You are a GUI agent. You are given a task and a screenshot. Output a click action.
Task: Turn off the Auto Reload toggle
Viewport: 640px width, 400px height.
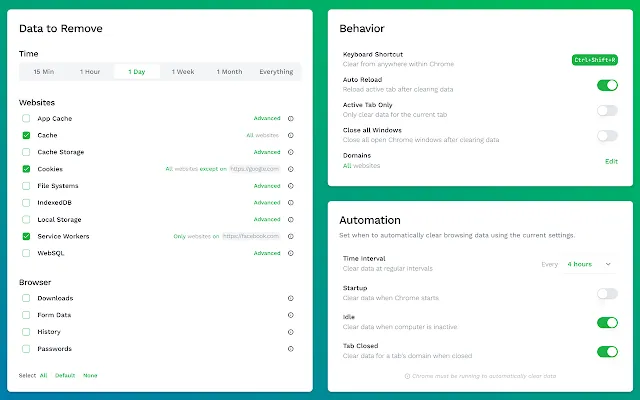pos(607,85)
